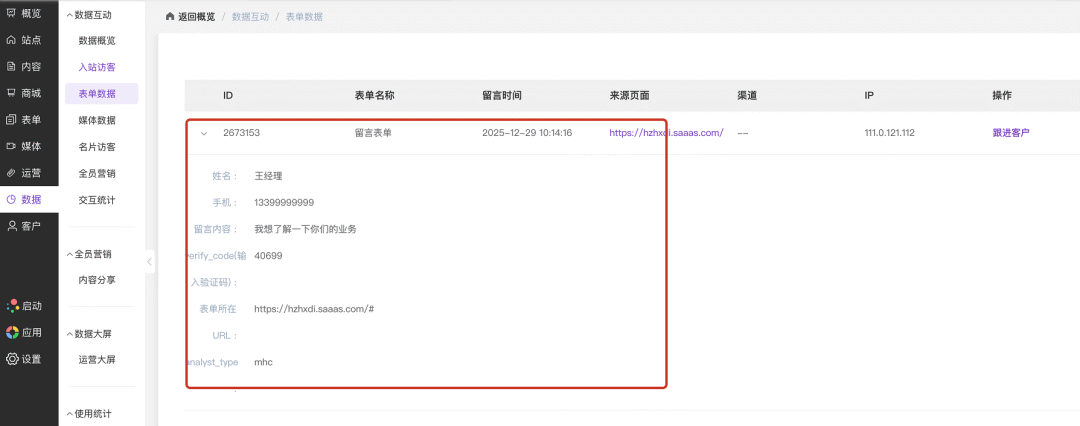Click the 跟进客户 action link
The width and height of the screenshot is (1080, 426).
pos(1010,133)
